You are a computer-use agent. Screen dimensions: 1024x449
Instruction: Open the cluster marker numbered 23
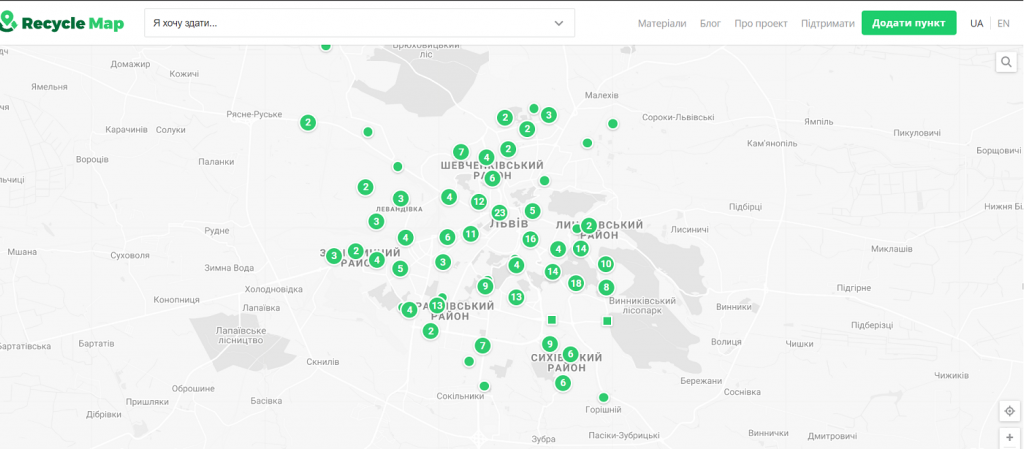pos(499,212)
